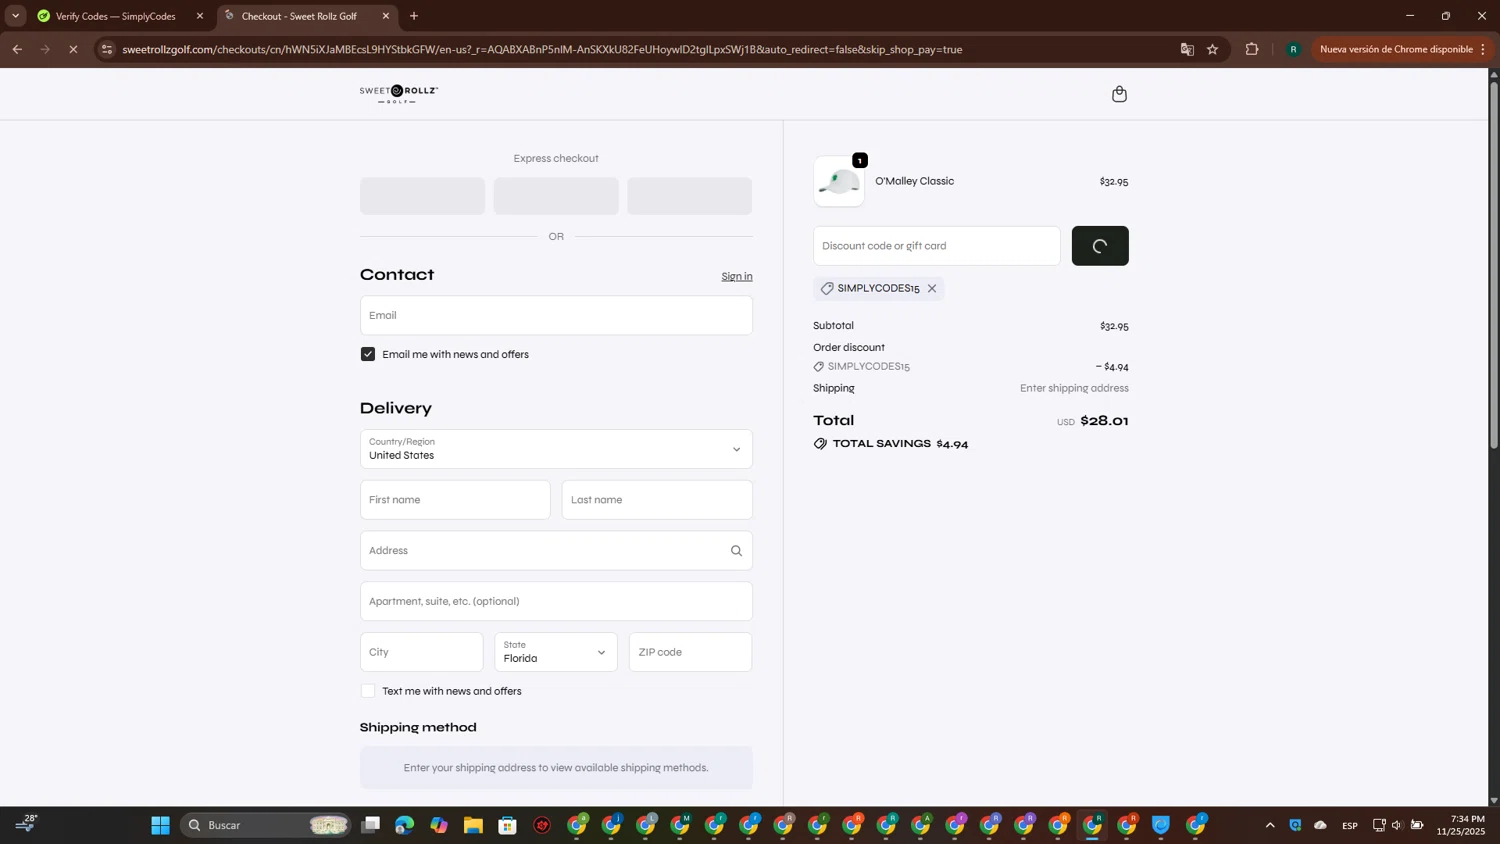Click the ZIP code field
Image resolution: width=1500 pixels, height=844 pixels.
point(690,652)
